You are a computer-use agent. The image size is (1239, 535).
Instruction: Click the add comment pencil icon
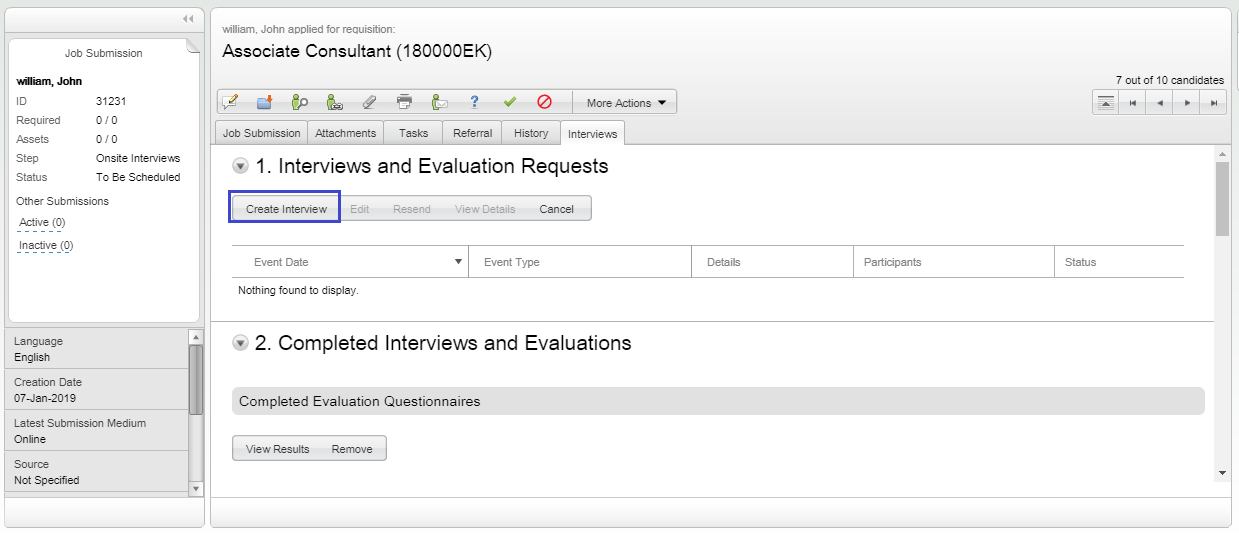230,102
